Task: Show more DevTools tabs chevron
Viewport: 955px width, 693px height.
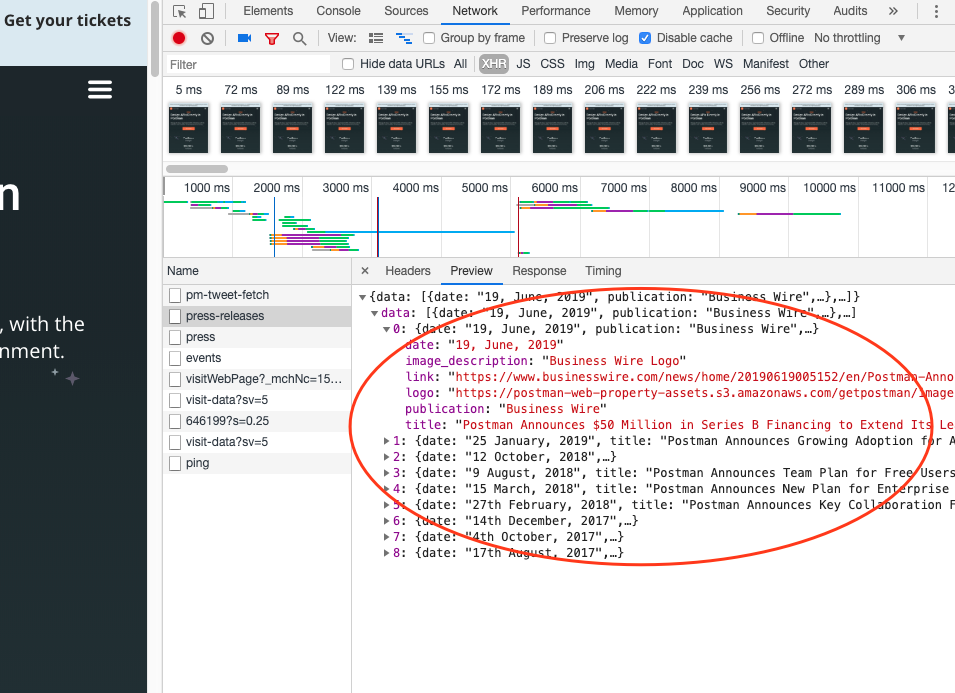Action: (x=893, y=11)
